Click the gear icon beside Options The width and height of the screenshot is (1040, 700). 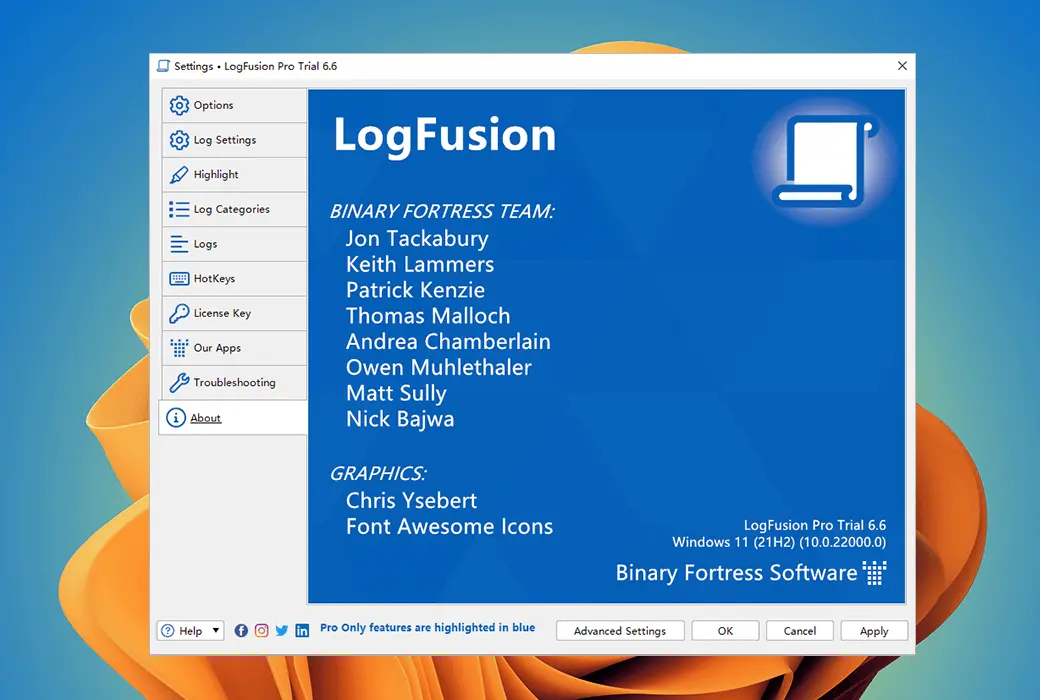(179, 105)
